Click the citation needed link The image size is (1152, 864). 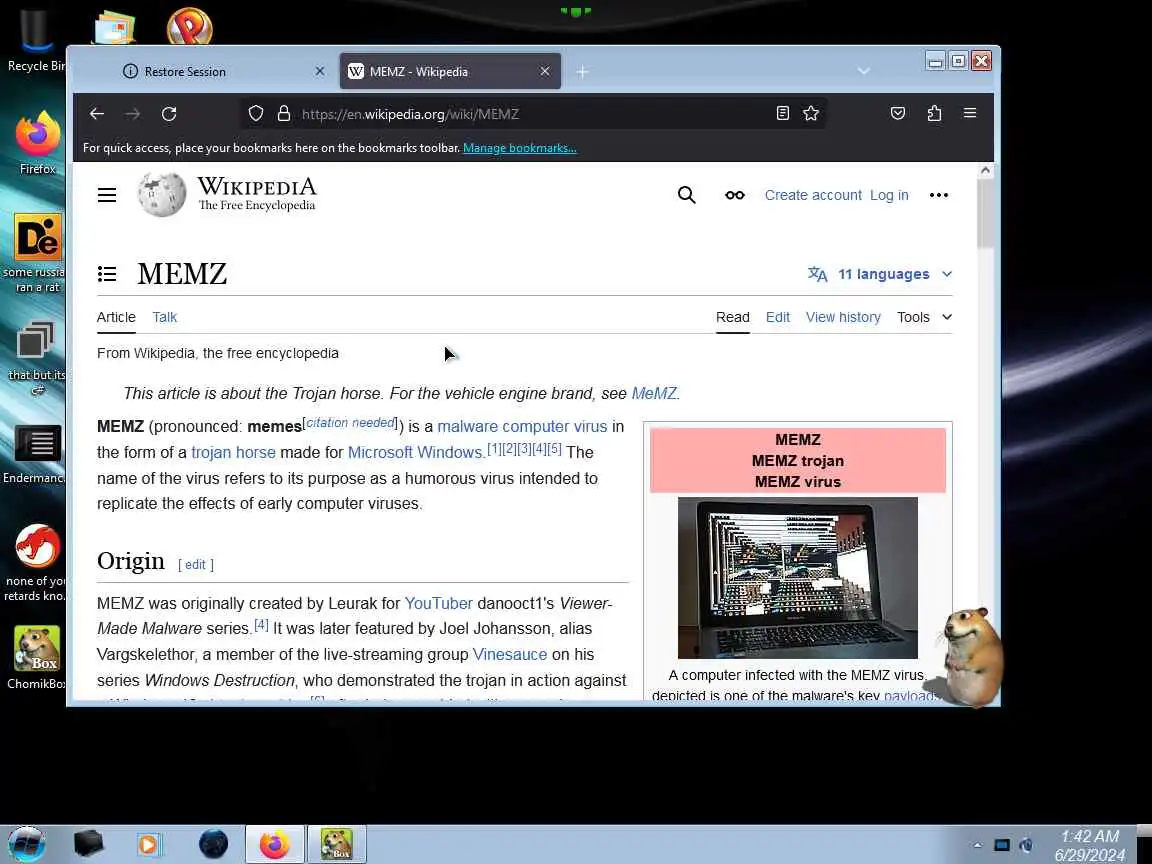(x=350, y=422)
